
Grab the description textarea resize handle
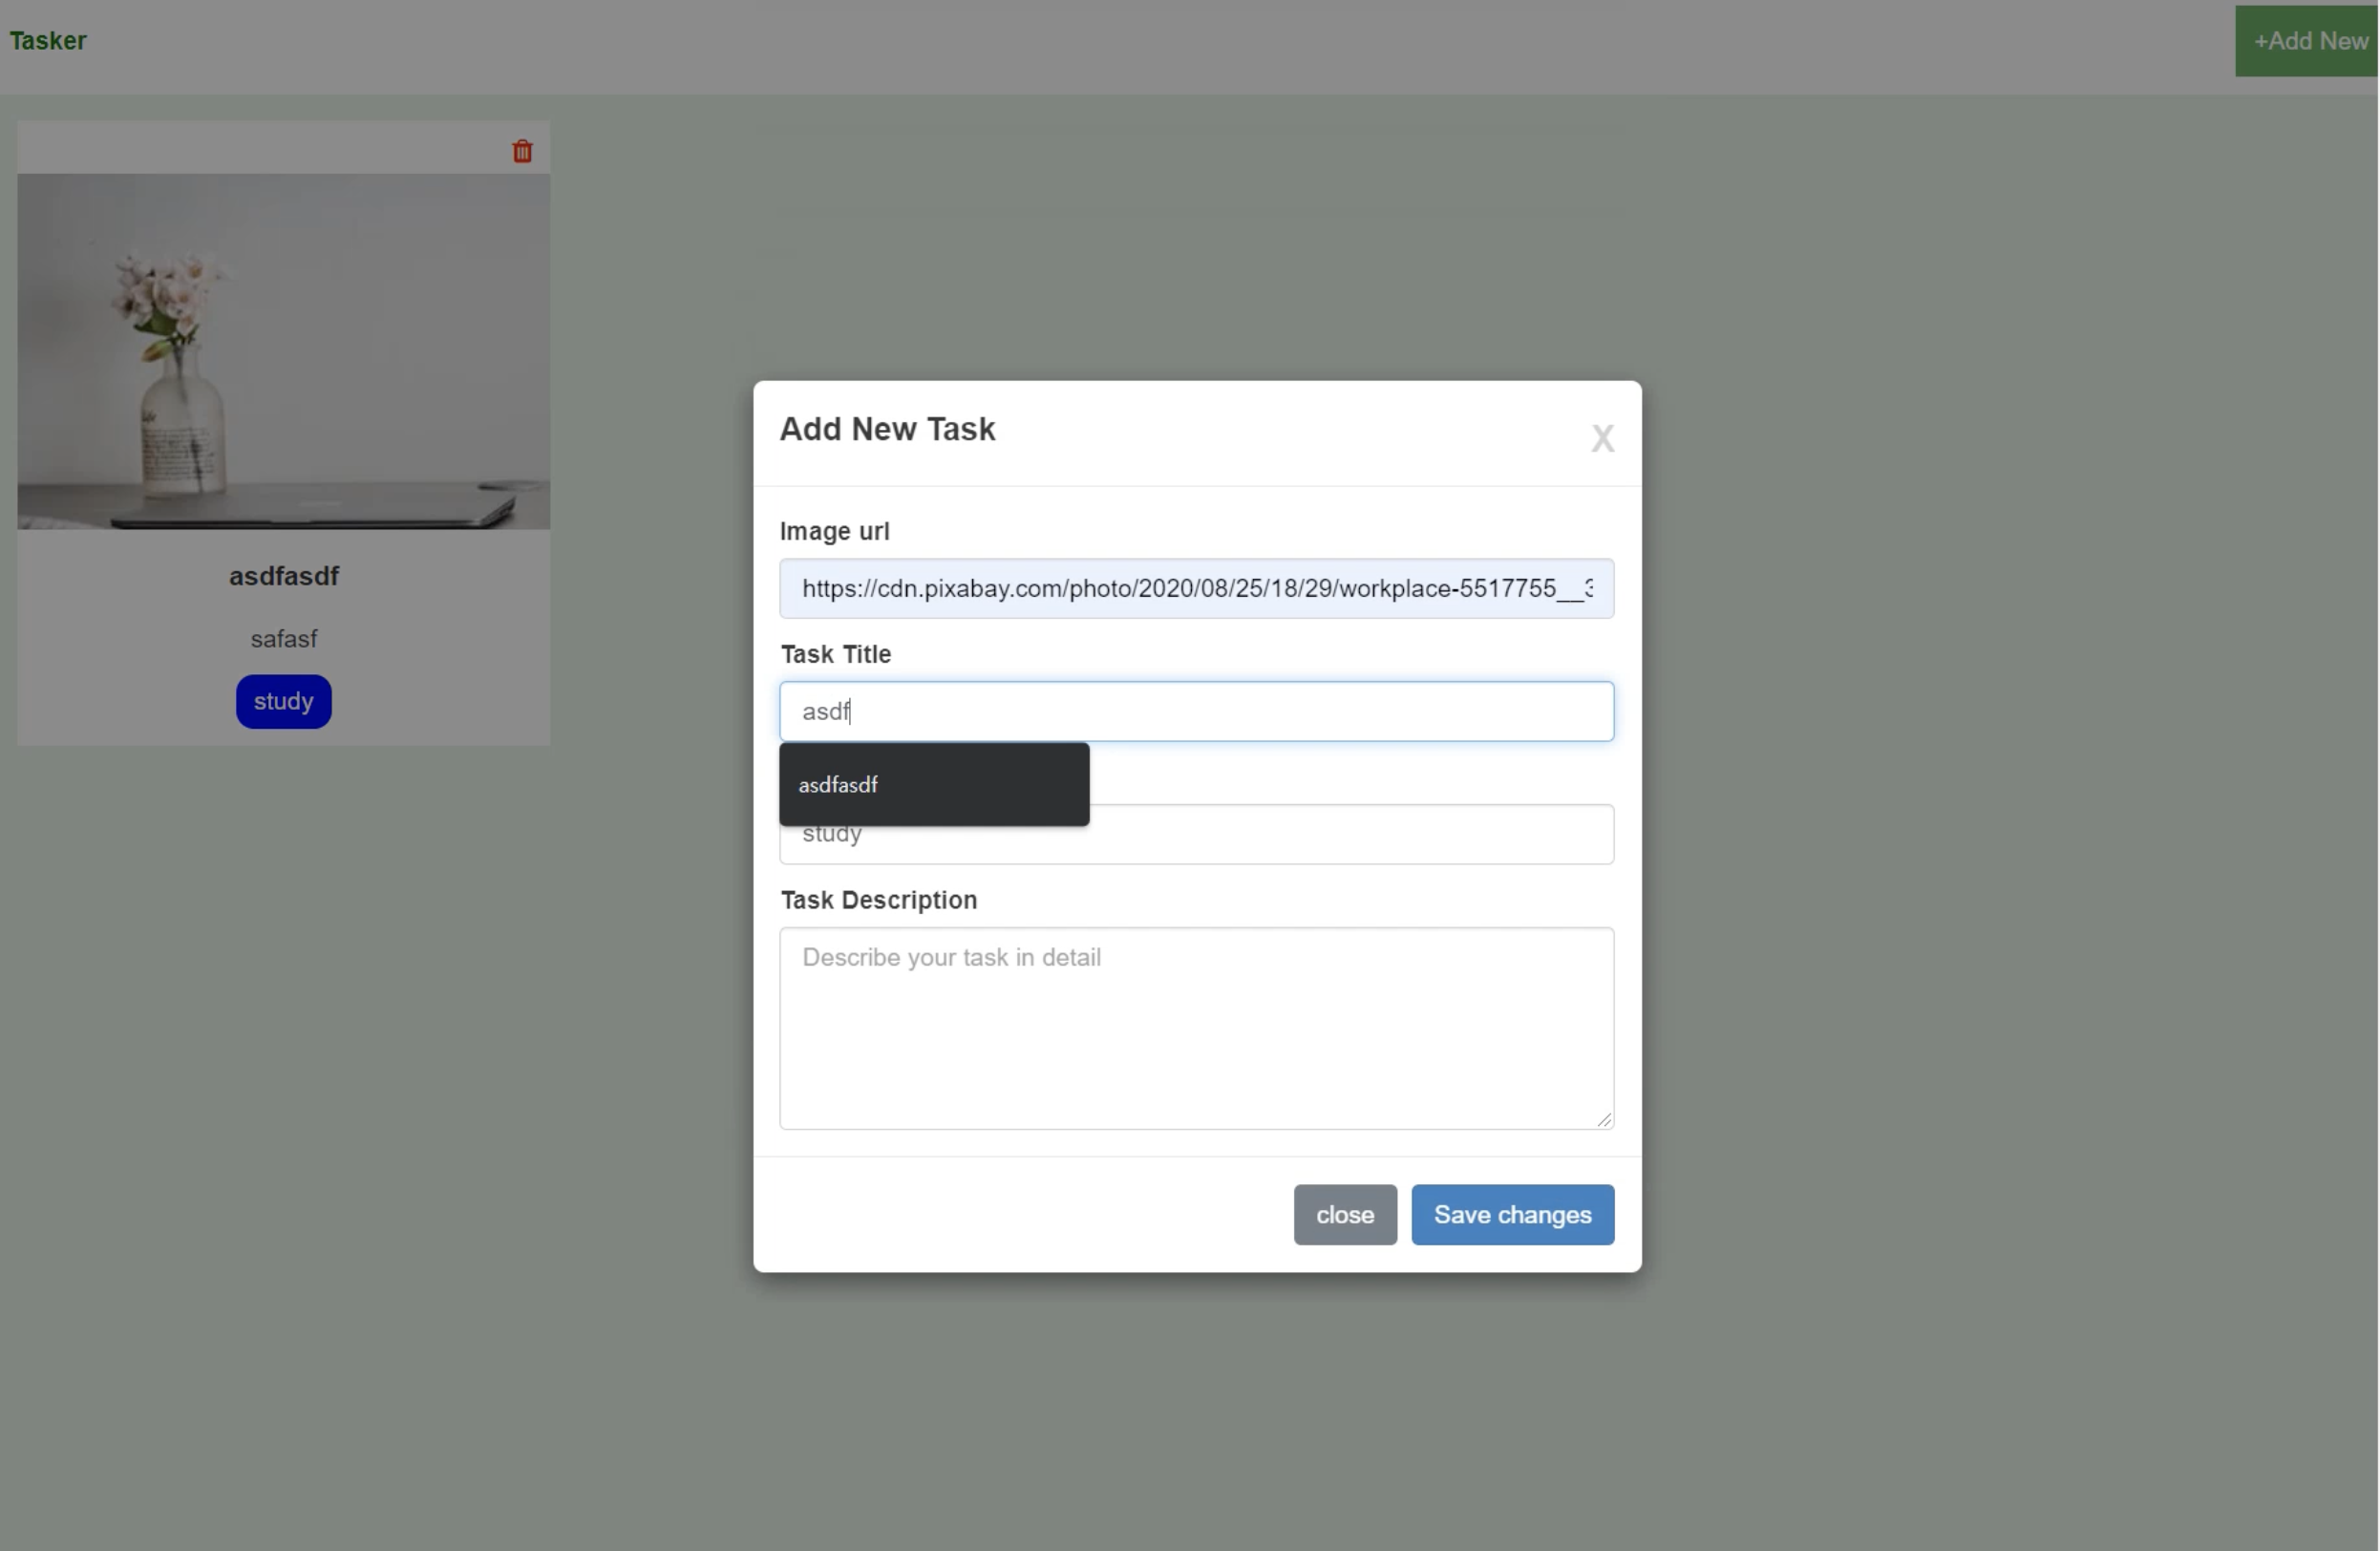1603,1119
